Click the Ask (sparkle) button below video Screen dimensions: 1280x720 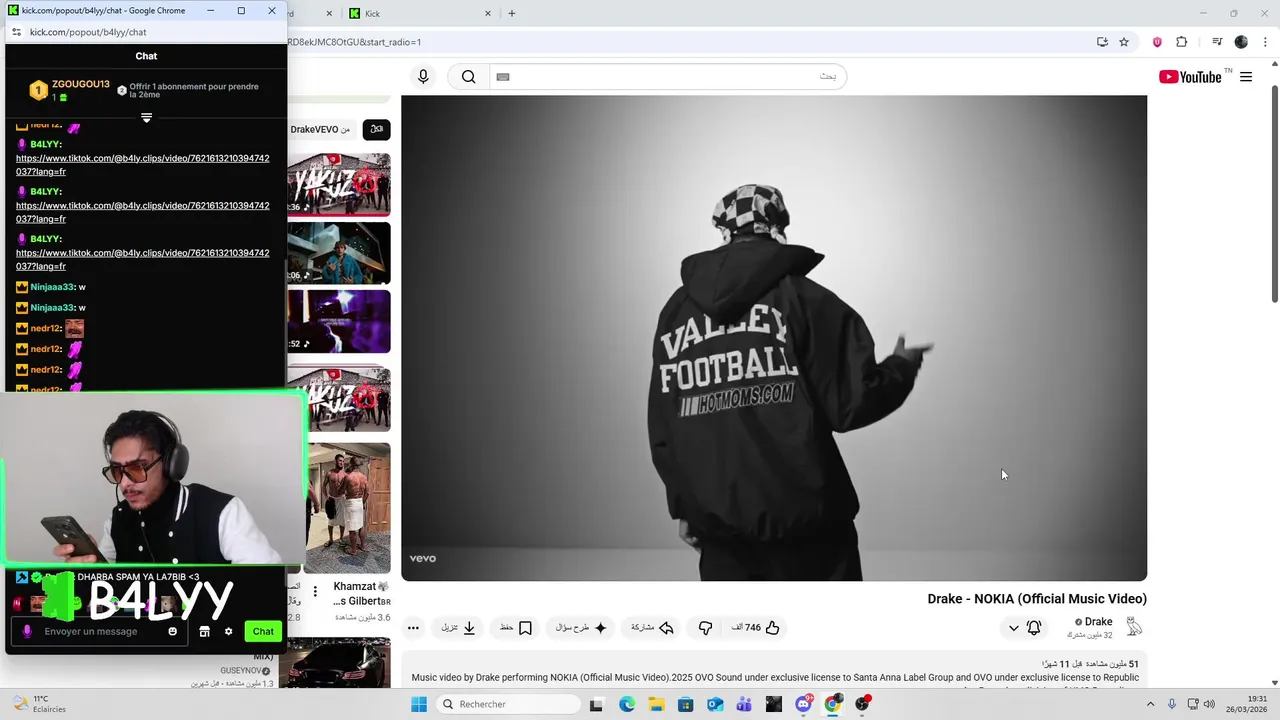click(x=582, y=628)
